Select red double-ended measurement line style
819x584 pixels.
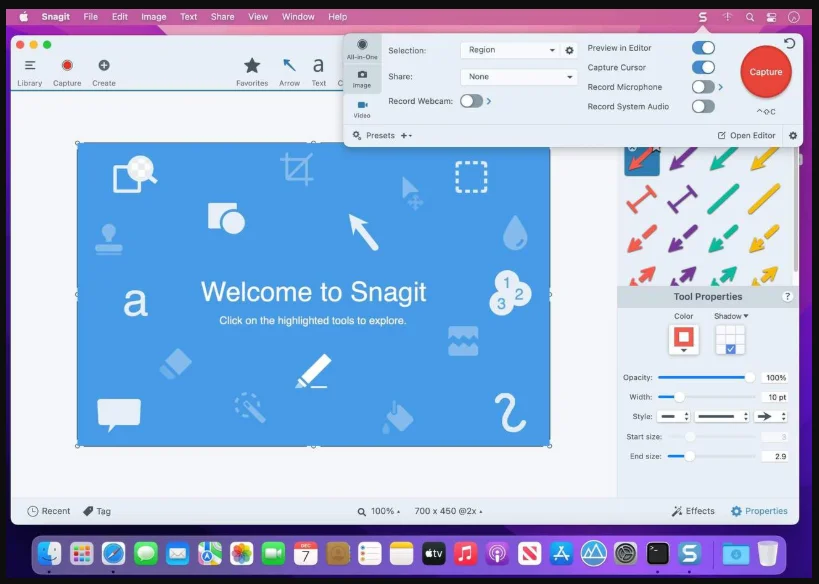(x=641, y=199)
